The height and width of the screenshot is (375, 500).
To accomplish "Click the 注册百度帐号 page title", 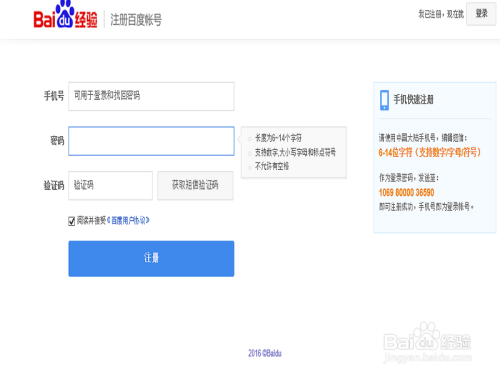I will [136, 20].
